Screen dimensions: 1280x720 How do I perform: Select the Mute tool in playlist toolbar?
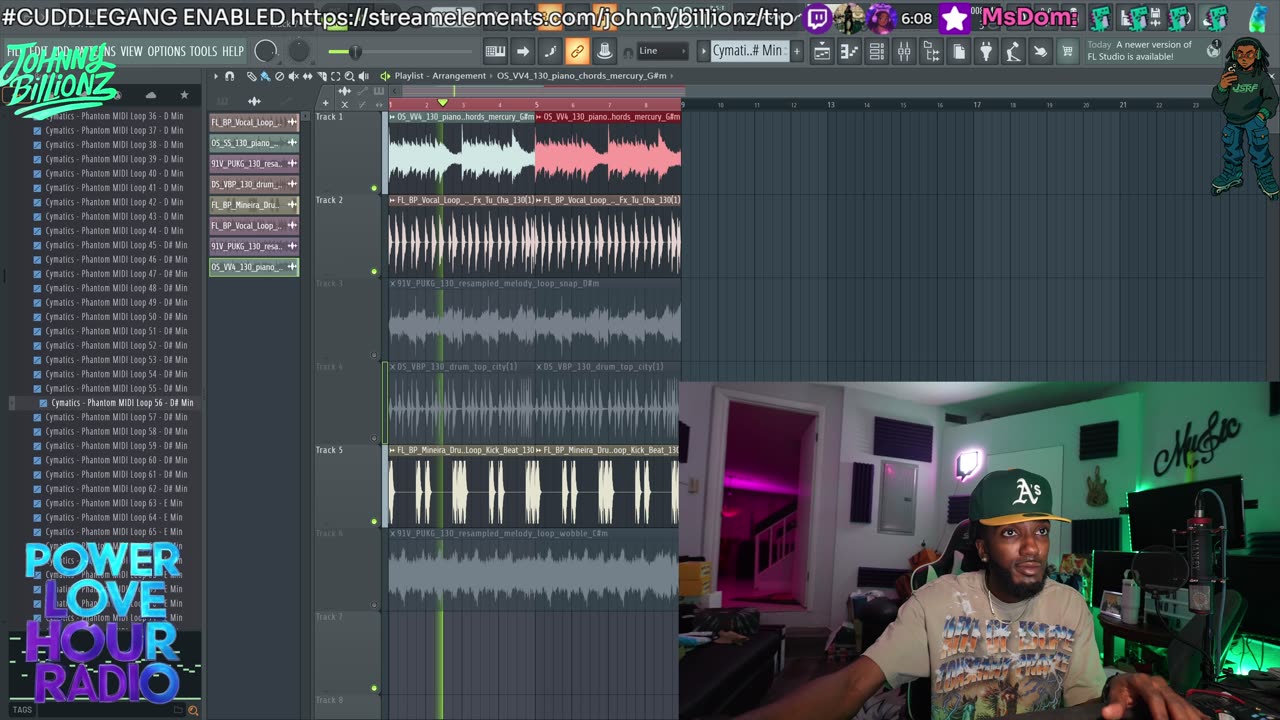coord(293,76)
